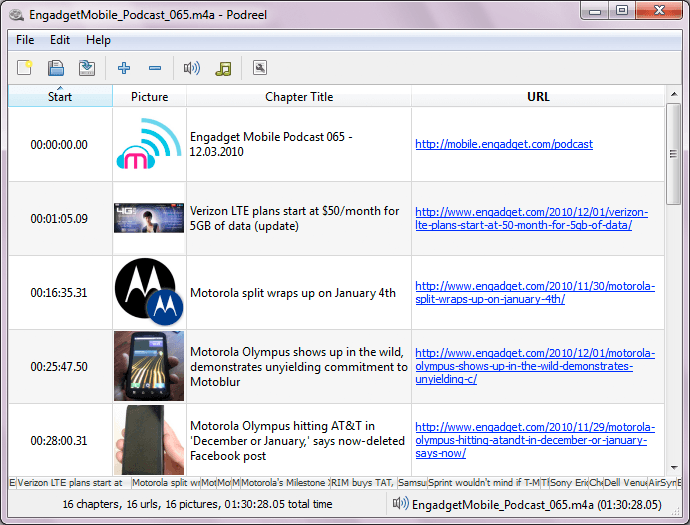
Task: Select the Verizon 4G picture thumbnail
Action: click(x=149, y=218)
